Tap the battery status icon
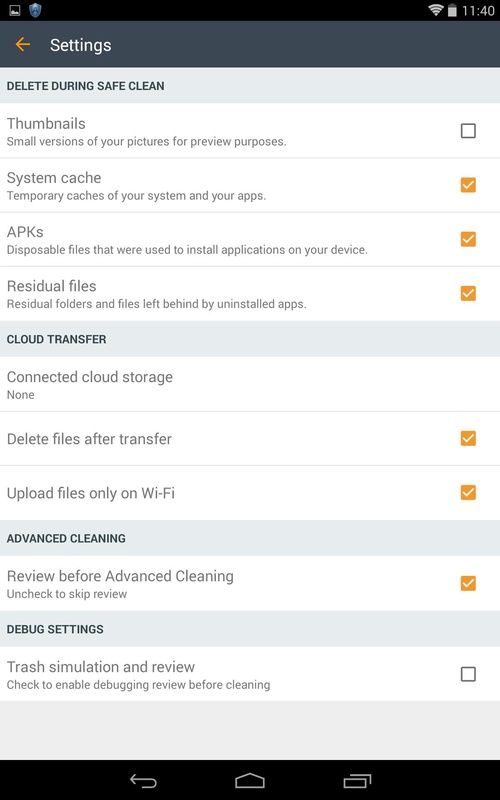The height and width of the screenshot is (800, 500). [x=452, y=10]
